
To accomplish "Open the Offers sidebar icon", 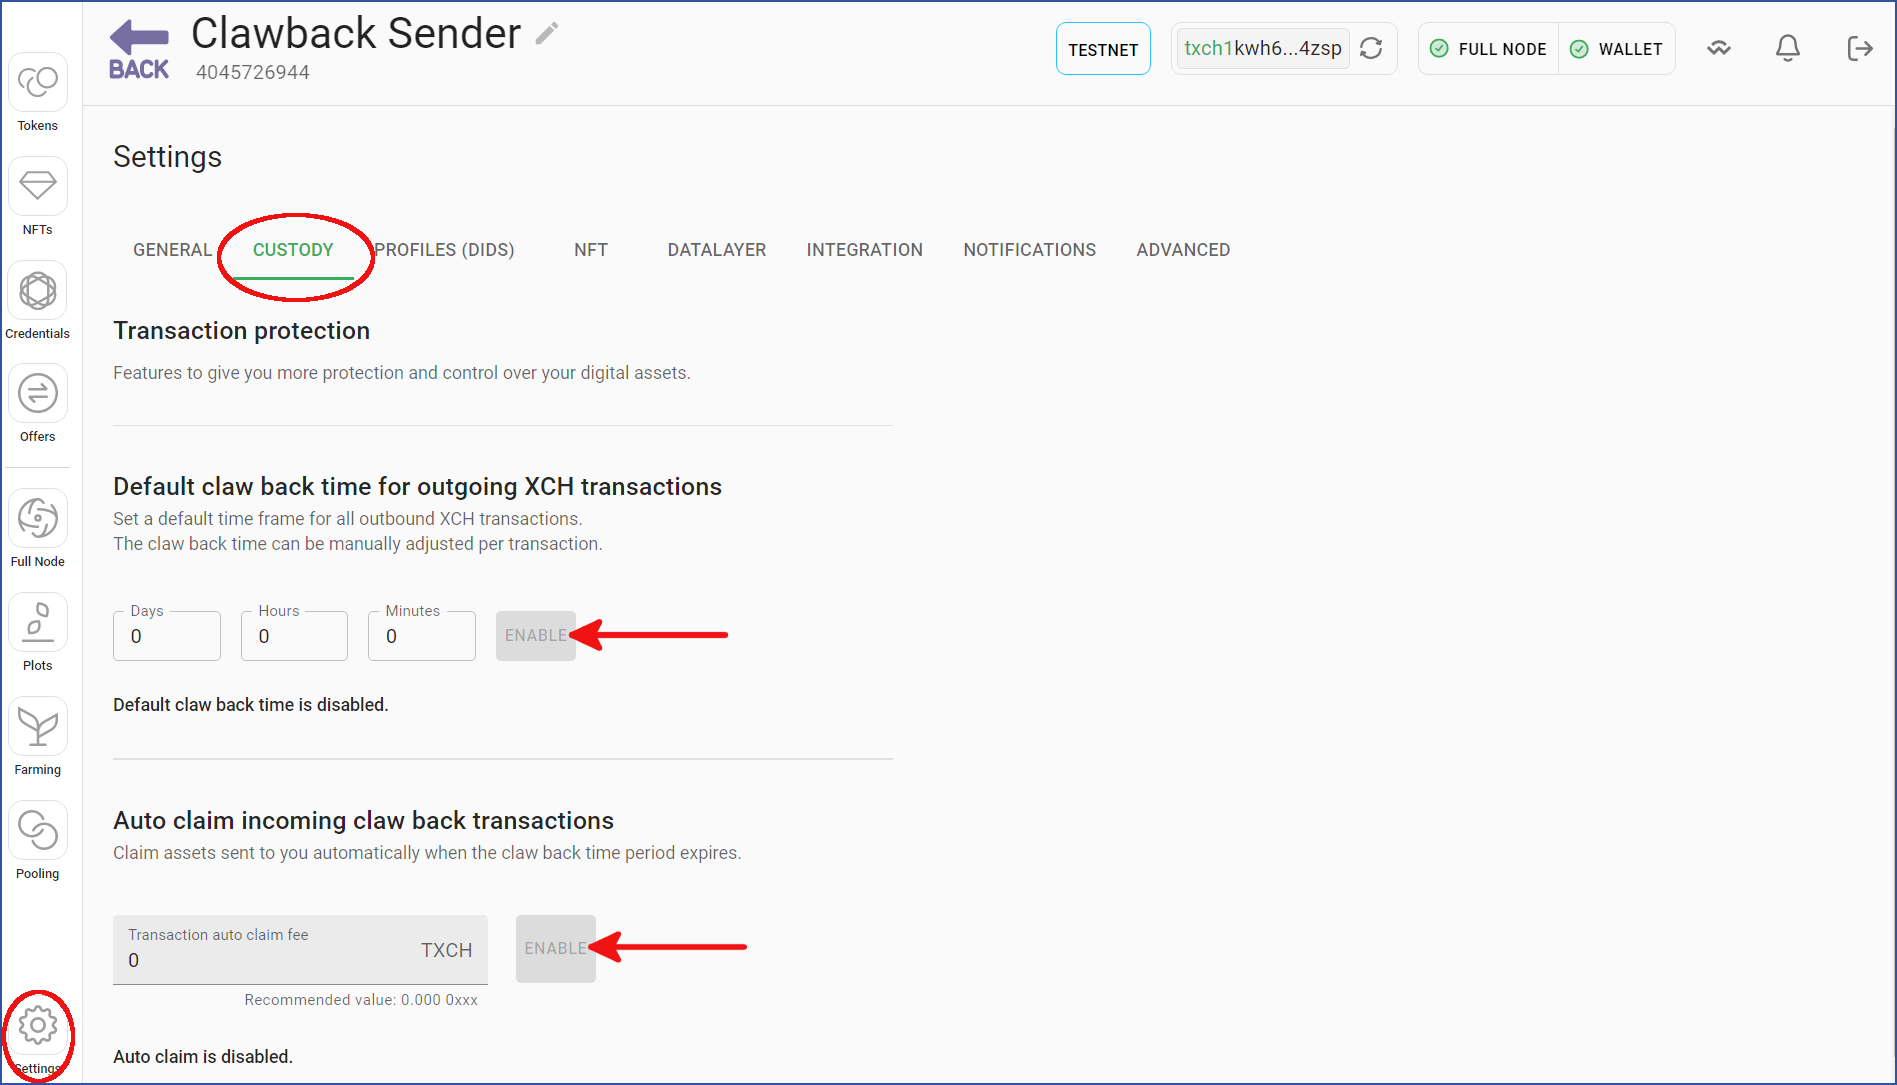I will (38, 394).
